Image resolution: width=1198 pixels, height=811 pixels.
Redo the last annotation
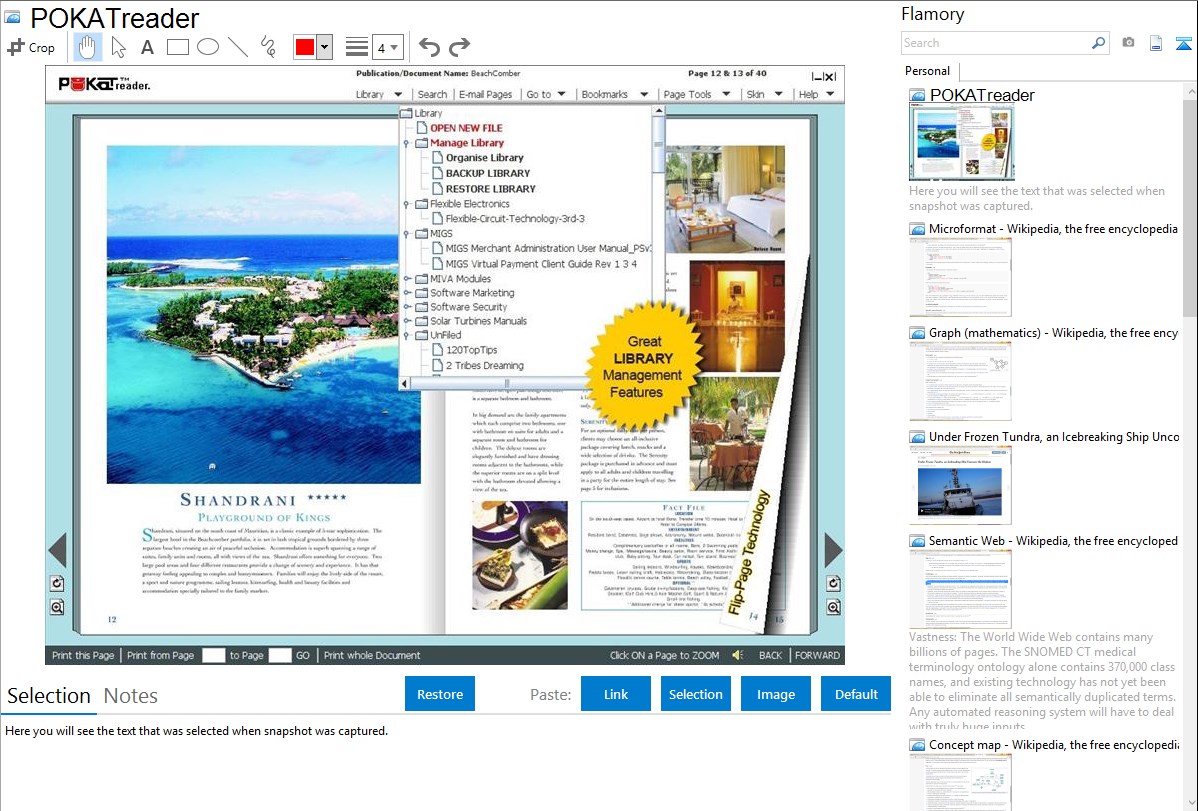tap(459, 47)
